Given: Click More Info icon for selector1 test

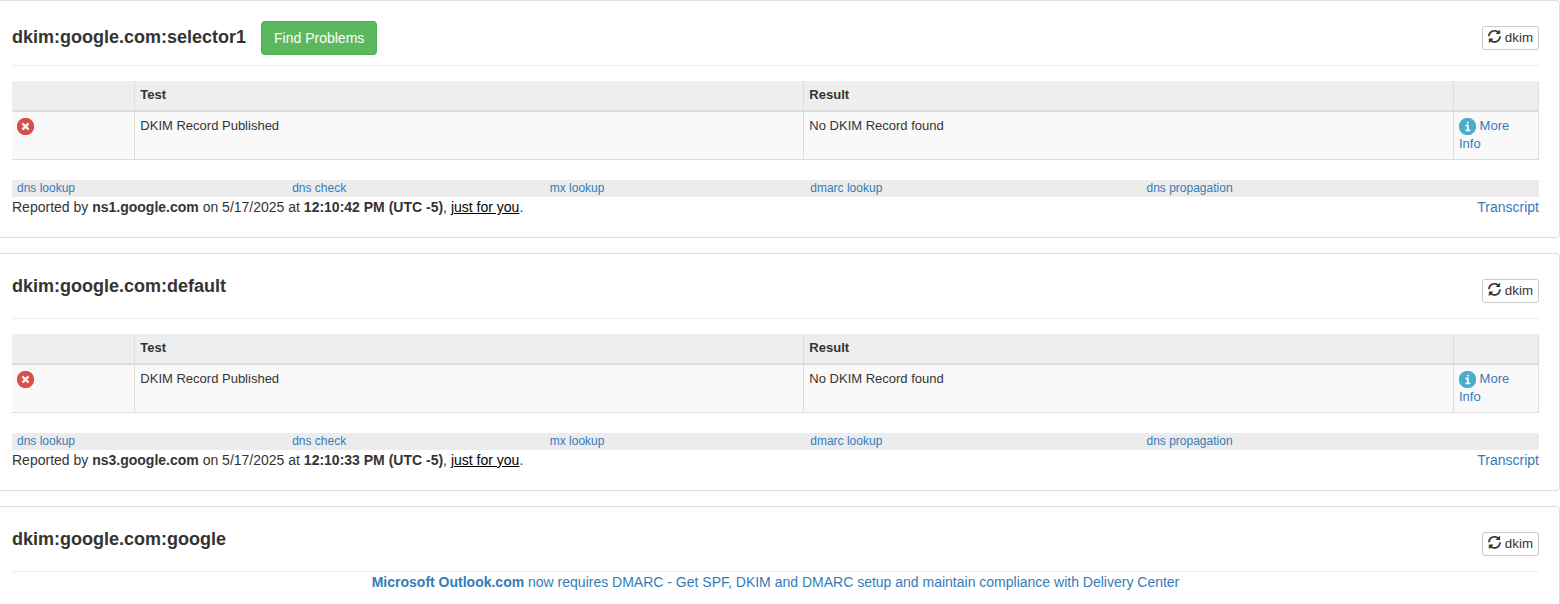Looking at the screenshot, I should click(1467, 126).
